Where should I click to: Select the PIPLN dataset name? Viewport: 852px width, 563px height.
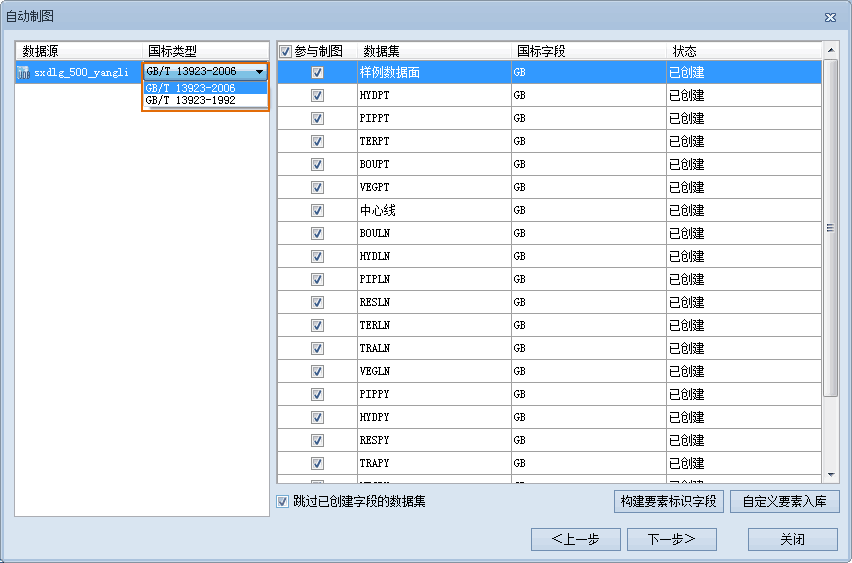(x=374, y=279)
